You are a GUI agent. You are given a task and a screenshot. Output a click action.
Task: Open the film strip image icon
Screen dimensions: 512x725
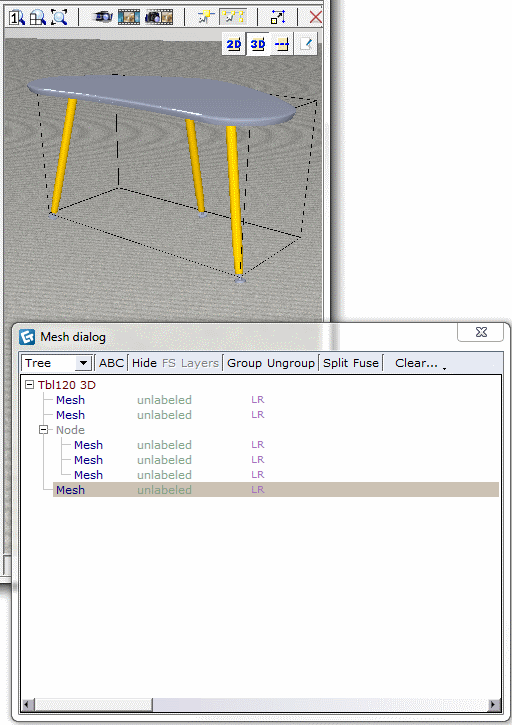coord(129,17)
